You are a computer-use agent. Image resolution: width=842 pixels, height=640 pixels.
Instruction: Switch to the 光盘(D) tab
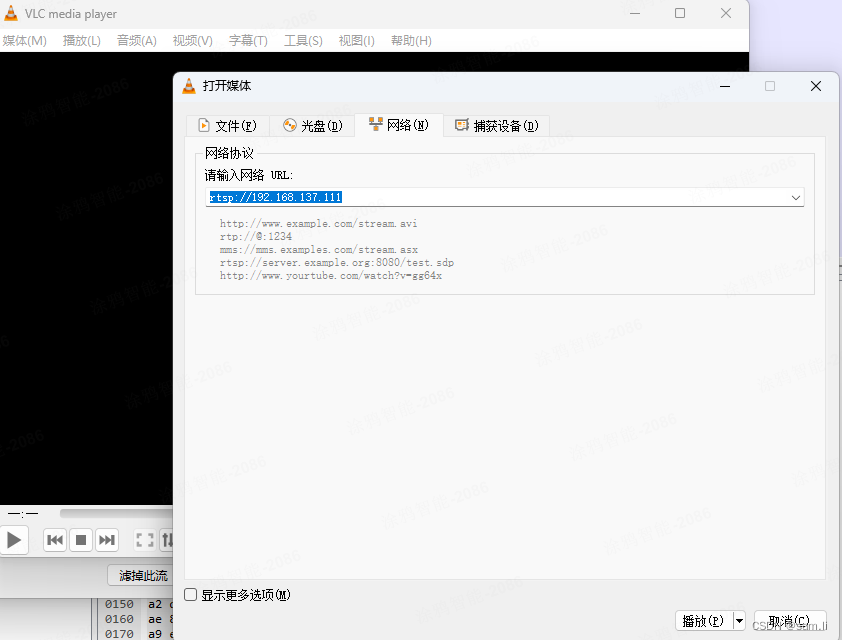tap(313, 126)
